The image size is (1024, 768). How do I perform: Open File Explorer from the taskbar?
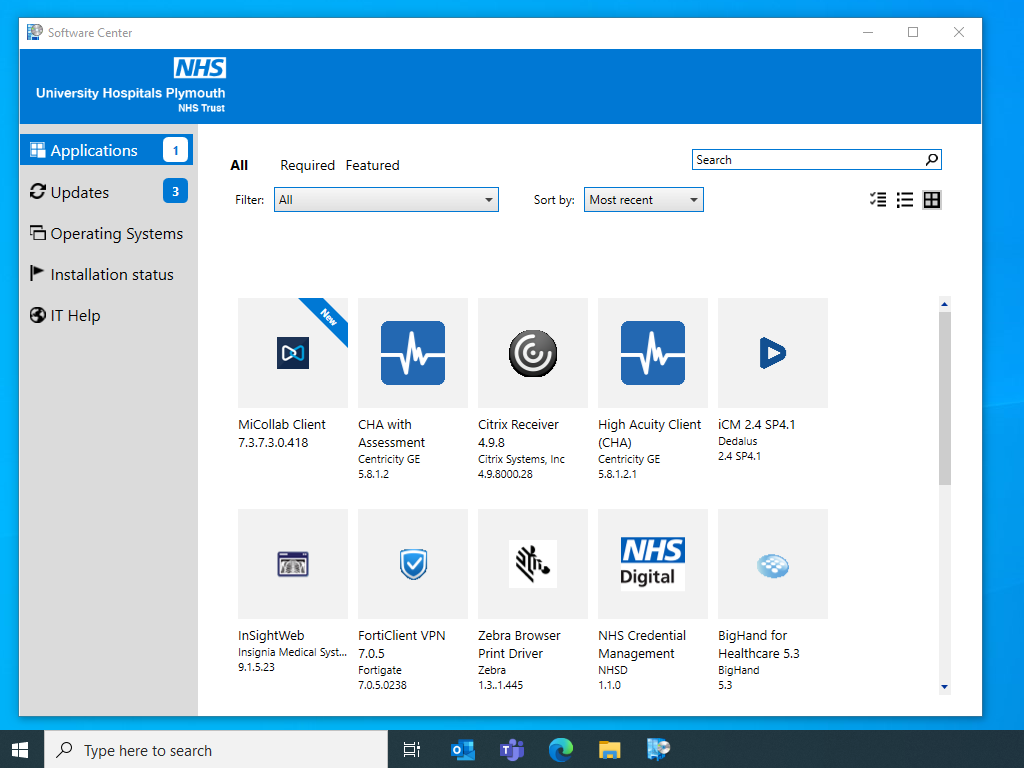609,750
